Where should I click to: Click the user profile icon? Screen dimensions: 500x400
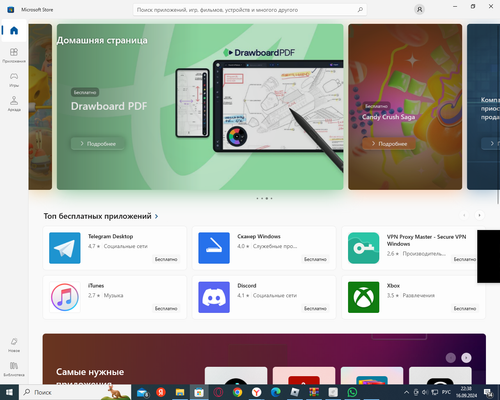point(419,10)
